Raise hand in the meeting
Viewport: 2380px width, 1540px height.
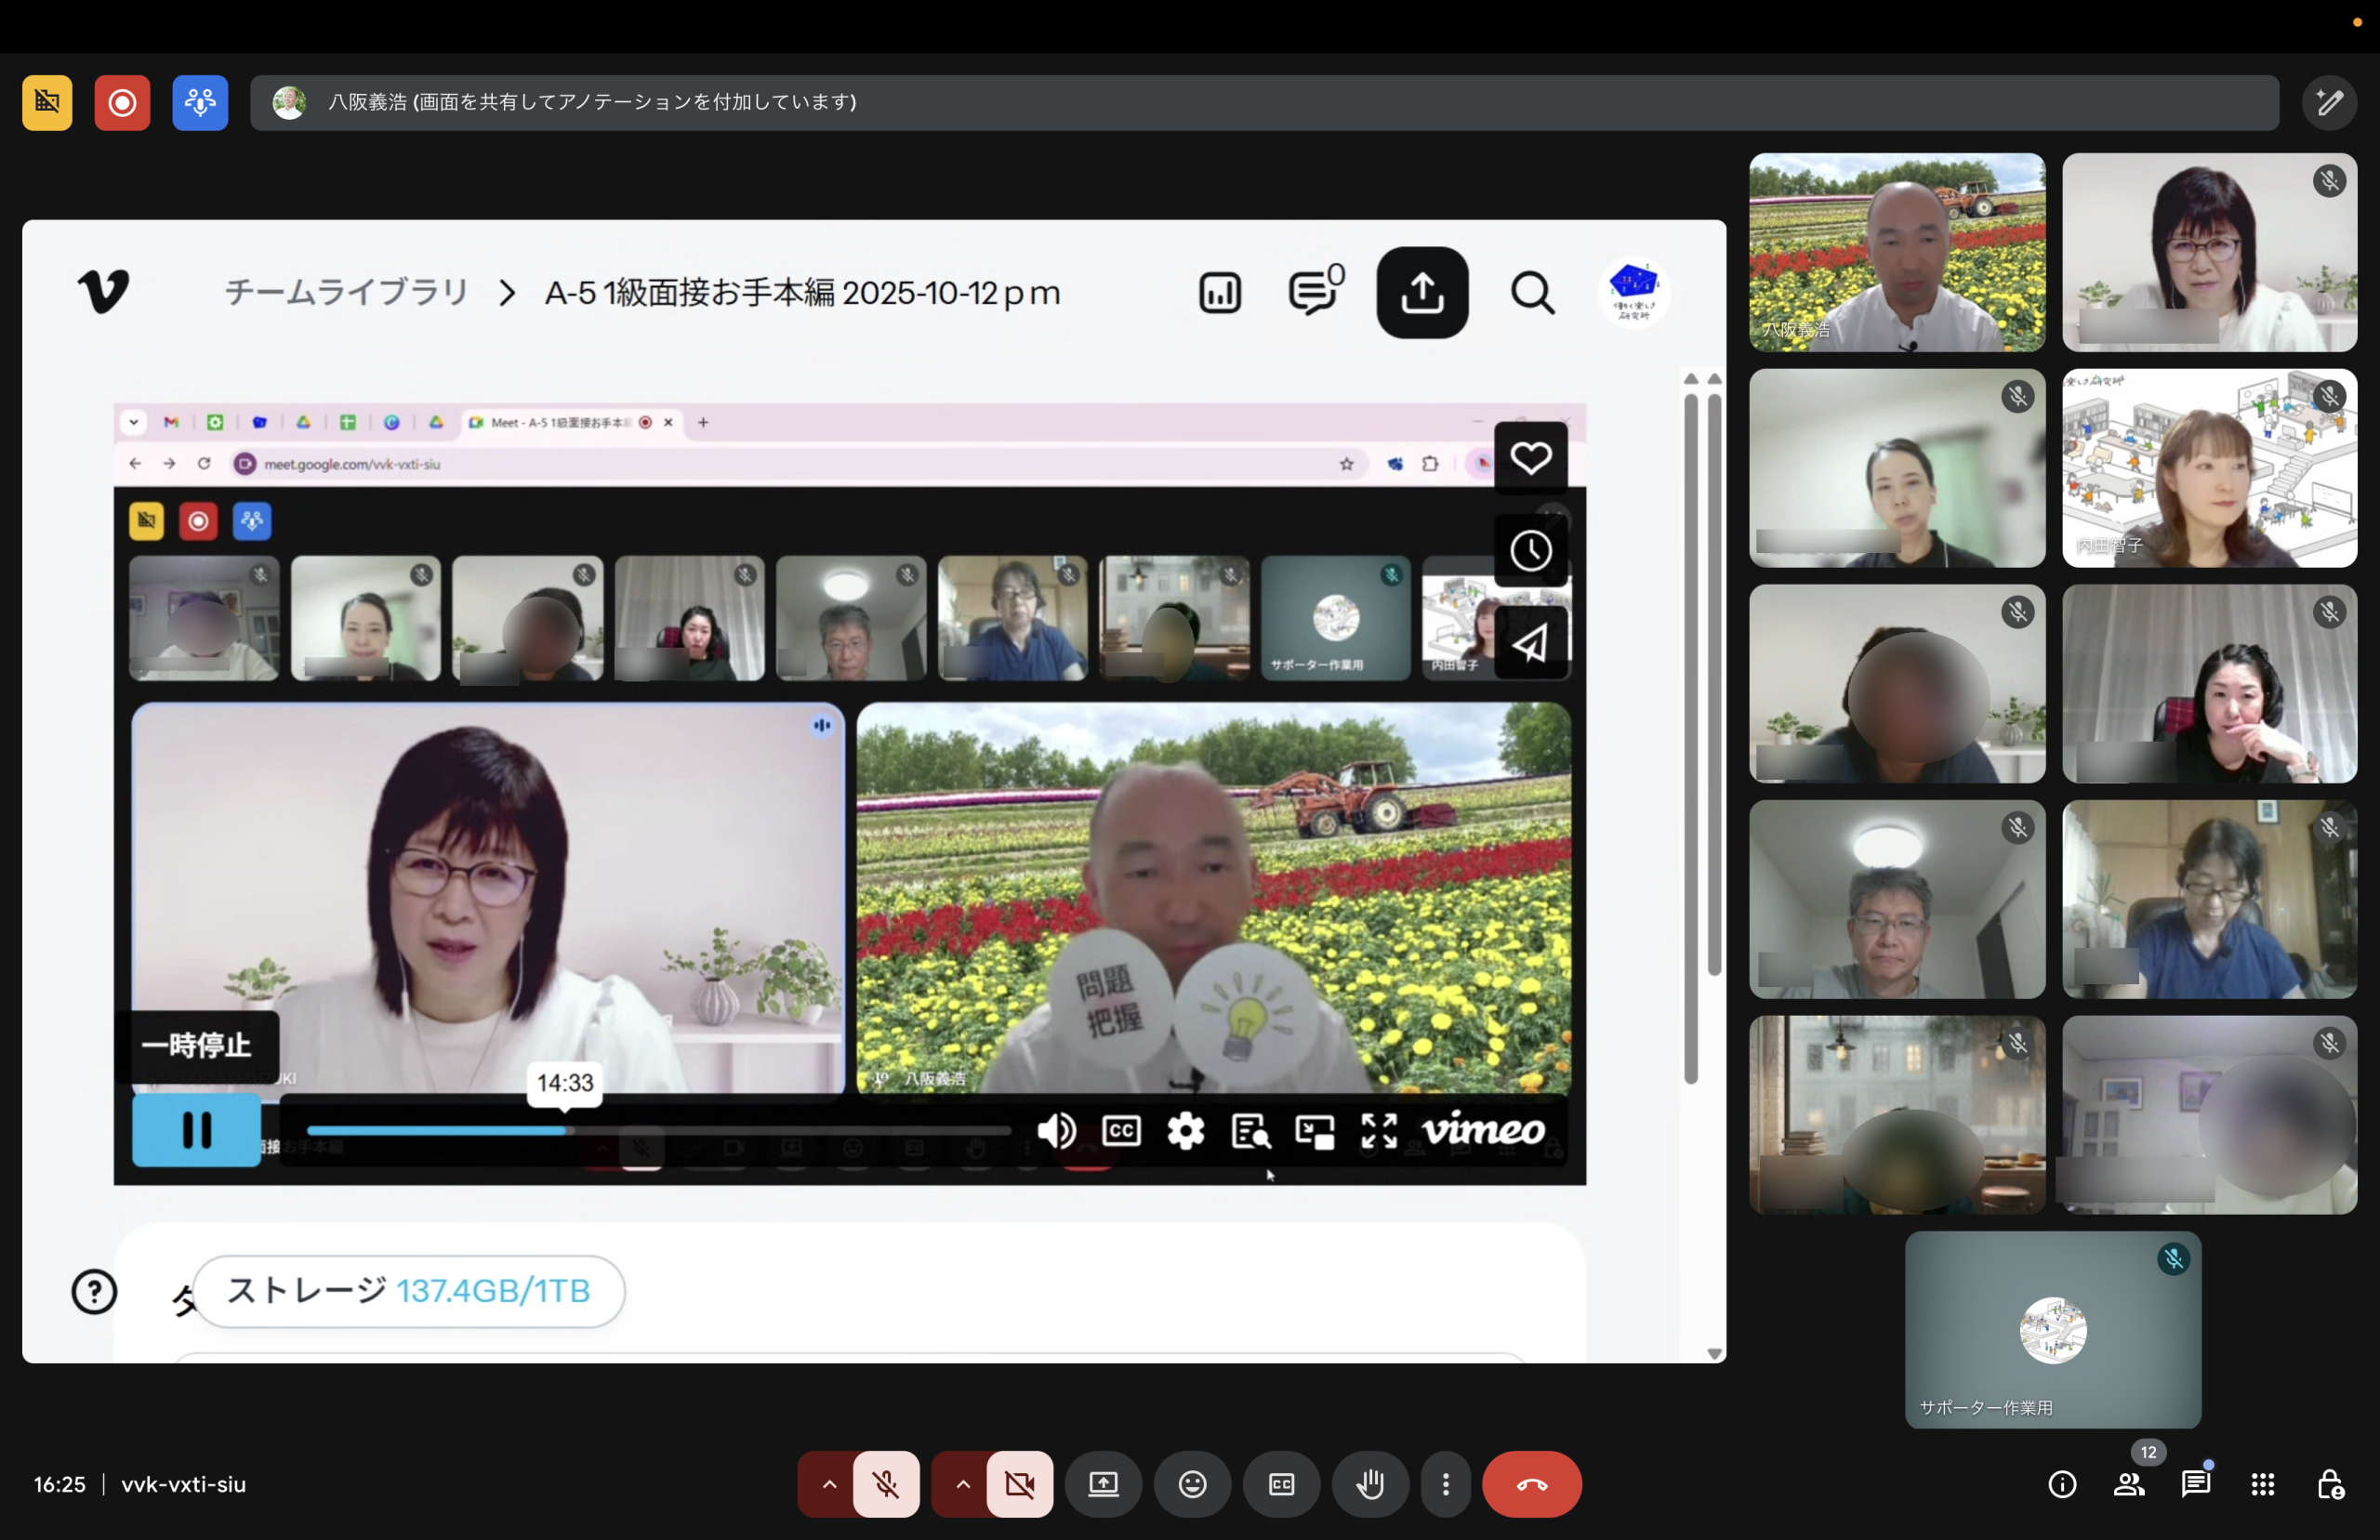tap(1370, 1484)
